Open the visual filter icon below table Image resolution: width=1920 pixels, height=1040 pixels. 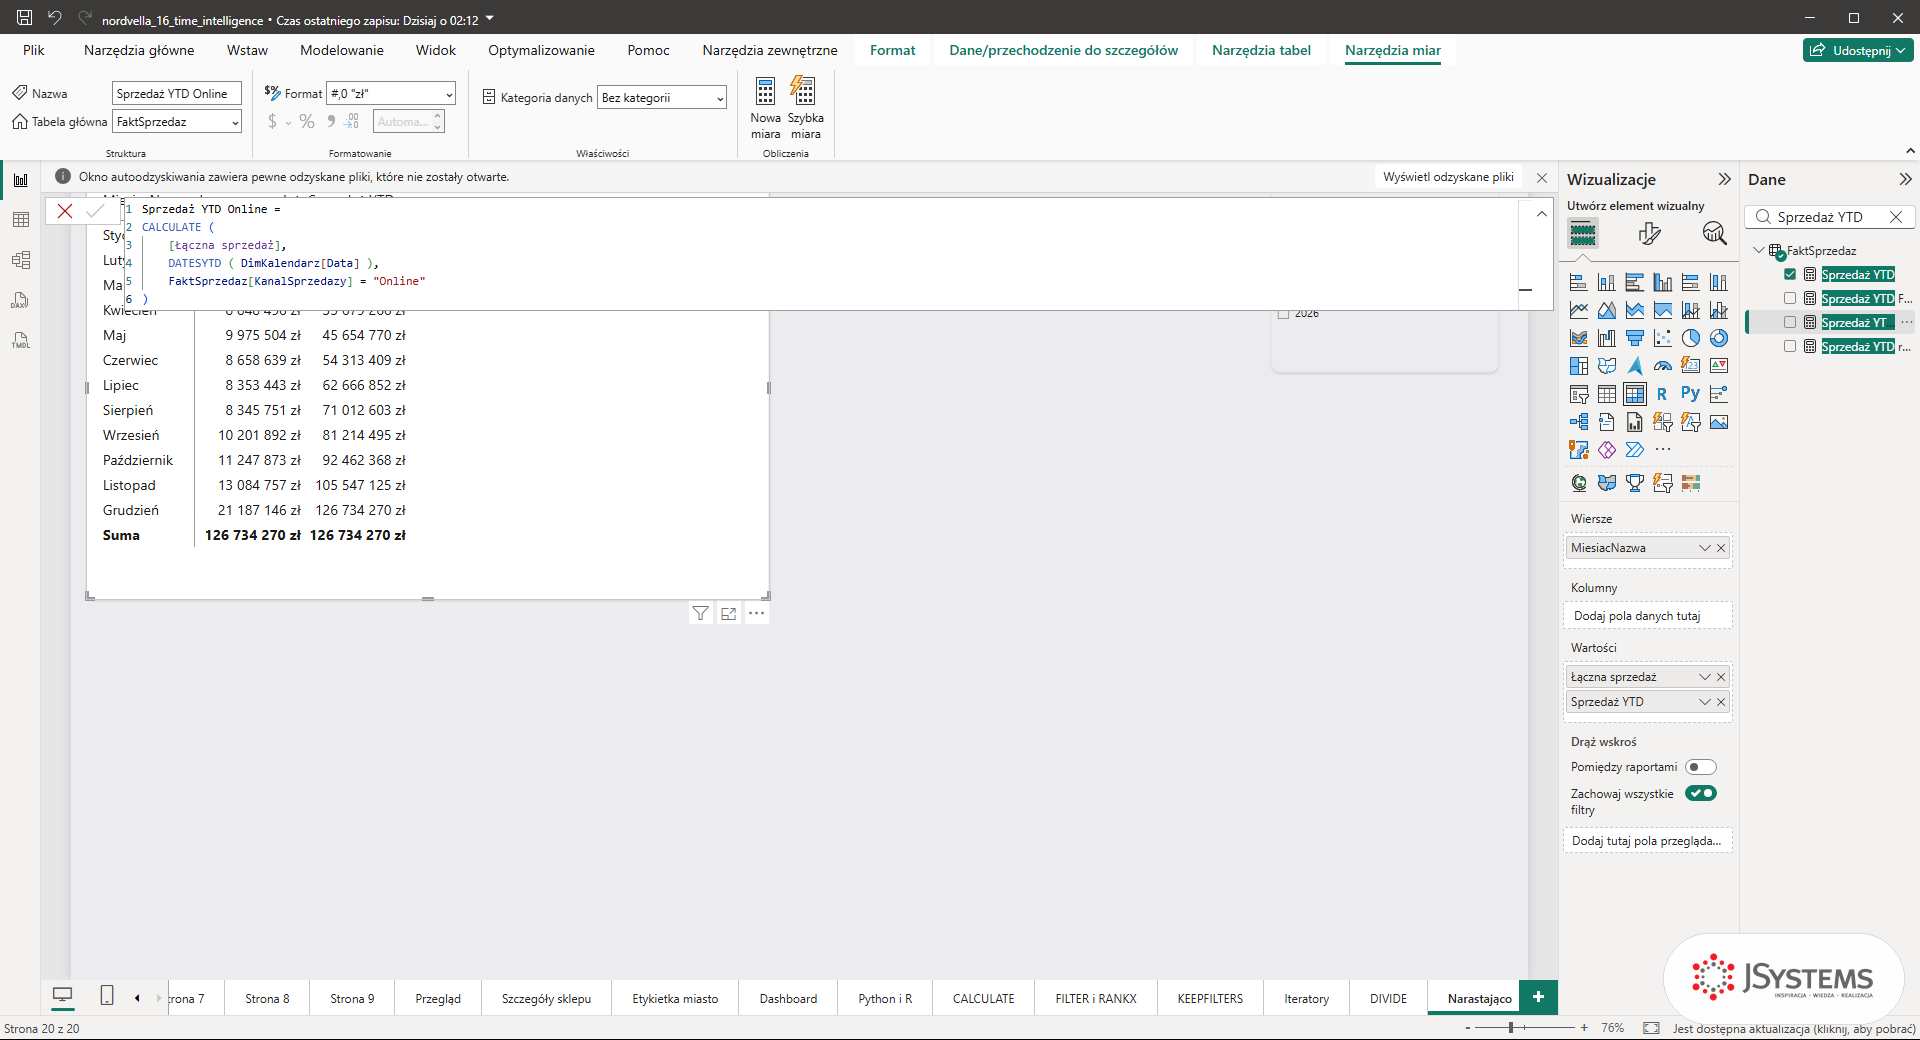click(x=701, y=613)
